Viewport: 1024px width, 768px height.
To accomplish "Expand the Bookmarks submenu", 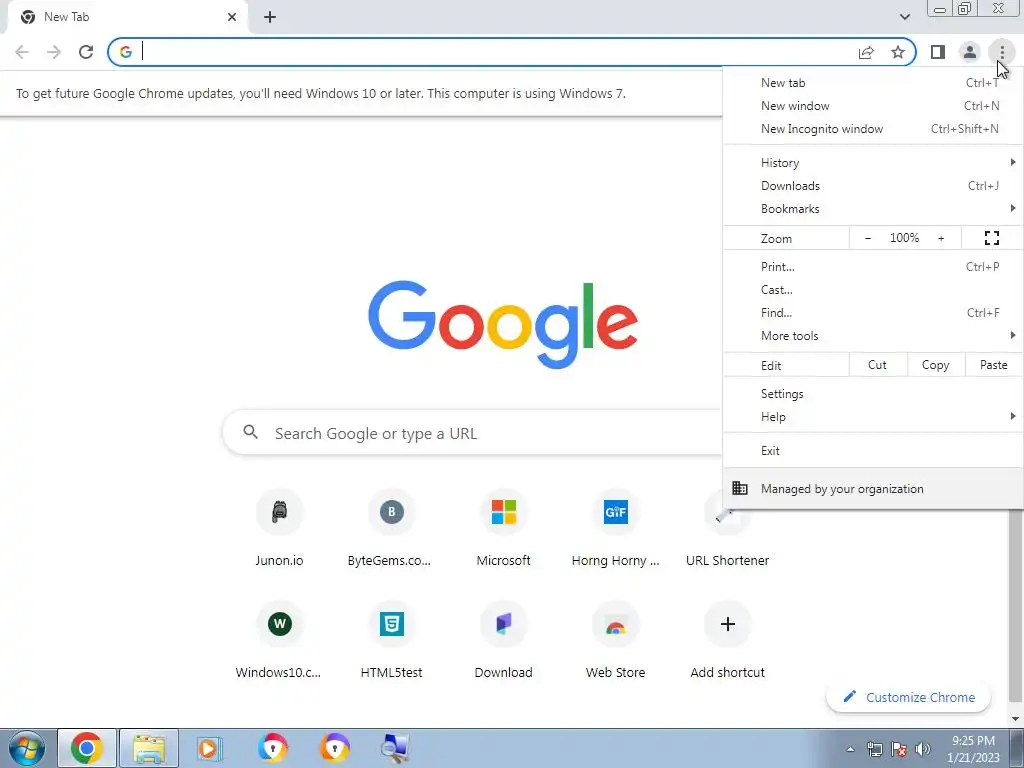I will click(873, 209).
